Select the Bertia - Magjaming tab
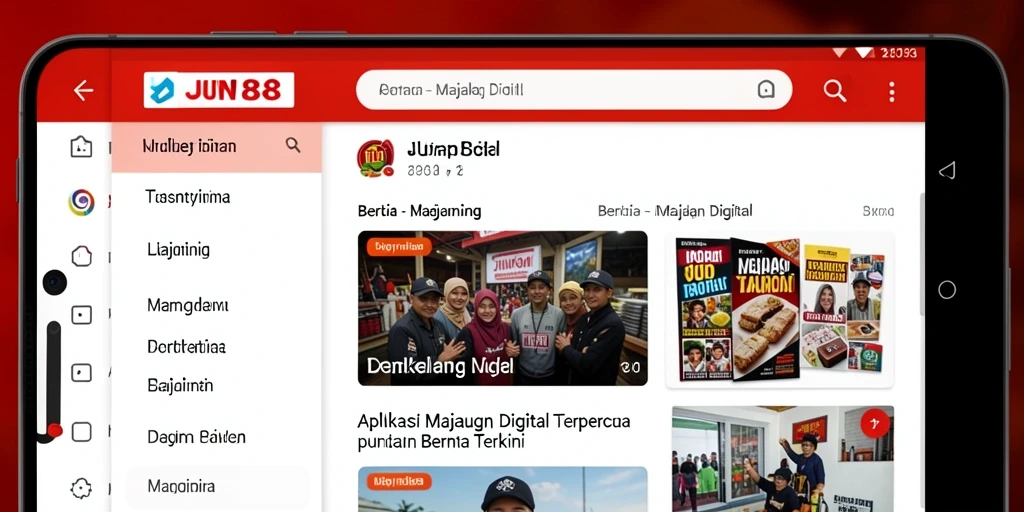The height and width of the screenshot is (512, 1024). click(x=419, y=211)
